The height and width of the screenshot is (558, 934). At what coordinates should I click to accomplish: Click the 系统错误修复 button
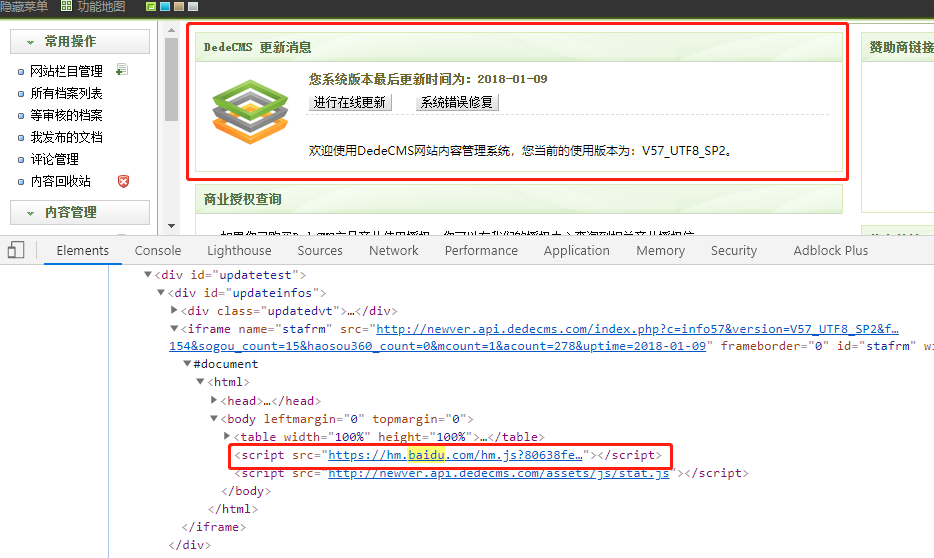click(x=457, y=102)
